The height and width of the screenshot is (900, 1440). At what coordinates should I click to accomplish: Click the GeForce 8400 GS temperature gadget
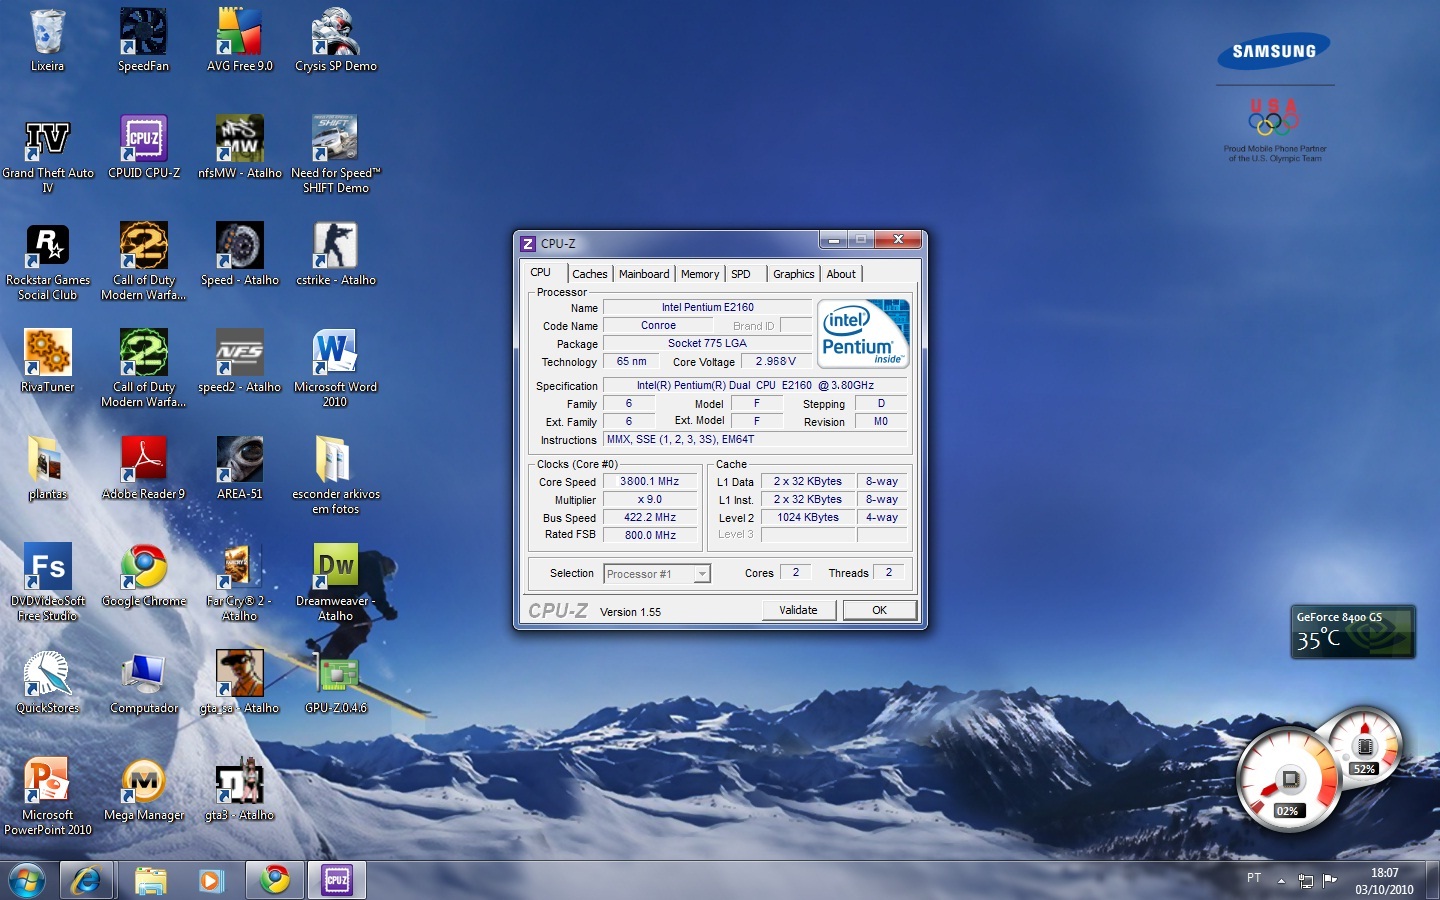tap(1353, 632)
